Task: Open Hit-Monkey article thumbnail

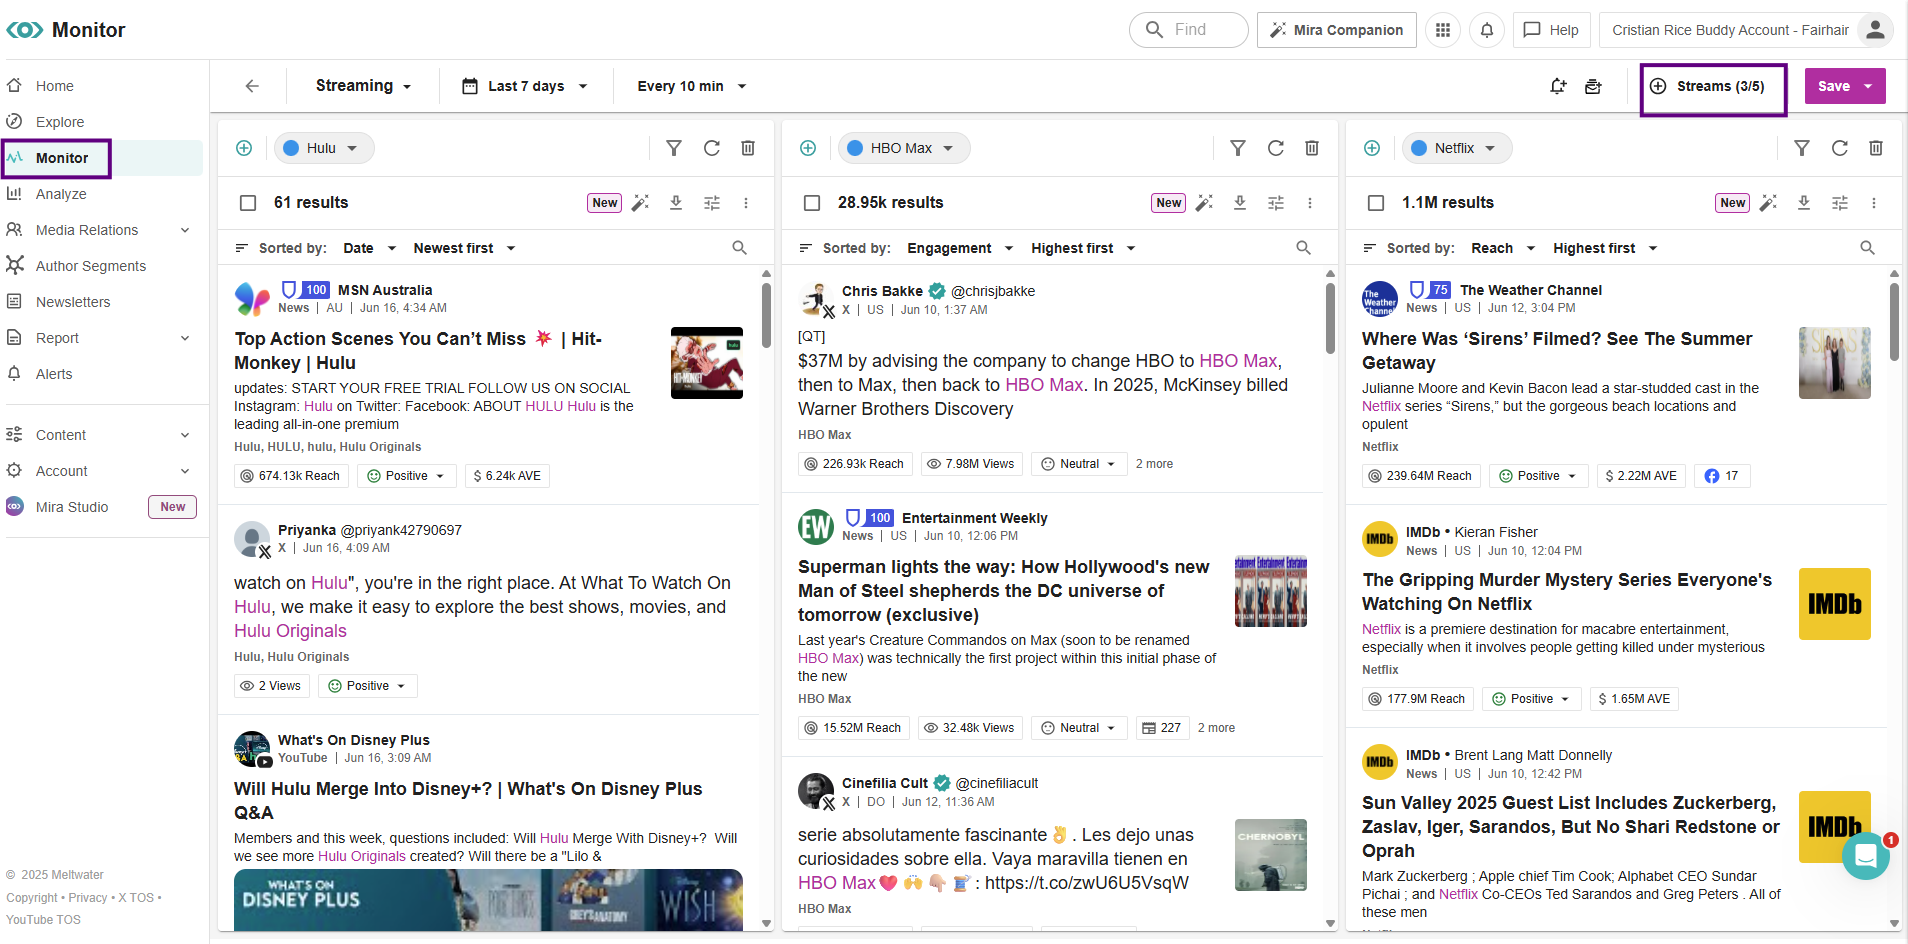Action: pyautogui.click(x=707, y=363)
